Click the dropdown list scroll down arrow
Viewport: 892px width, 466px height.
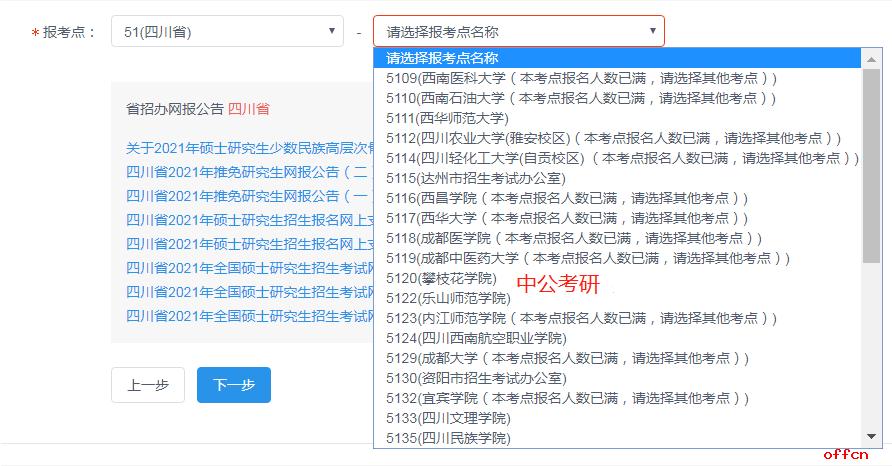(x=871, y=438)
